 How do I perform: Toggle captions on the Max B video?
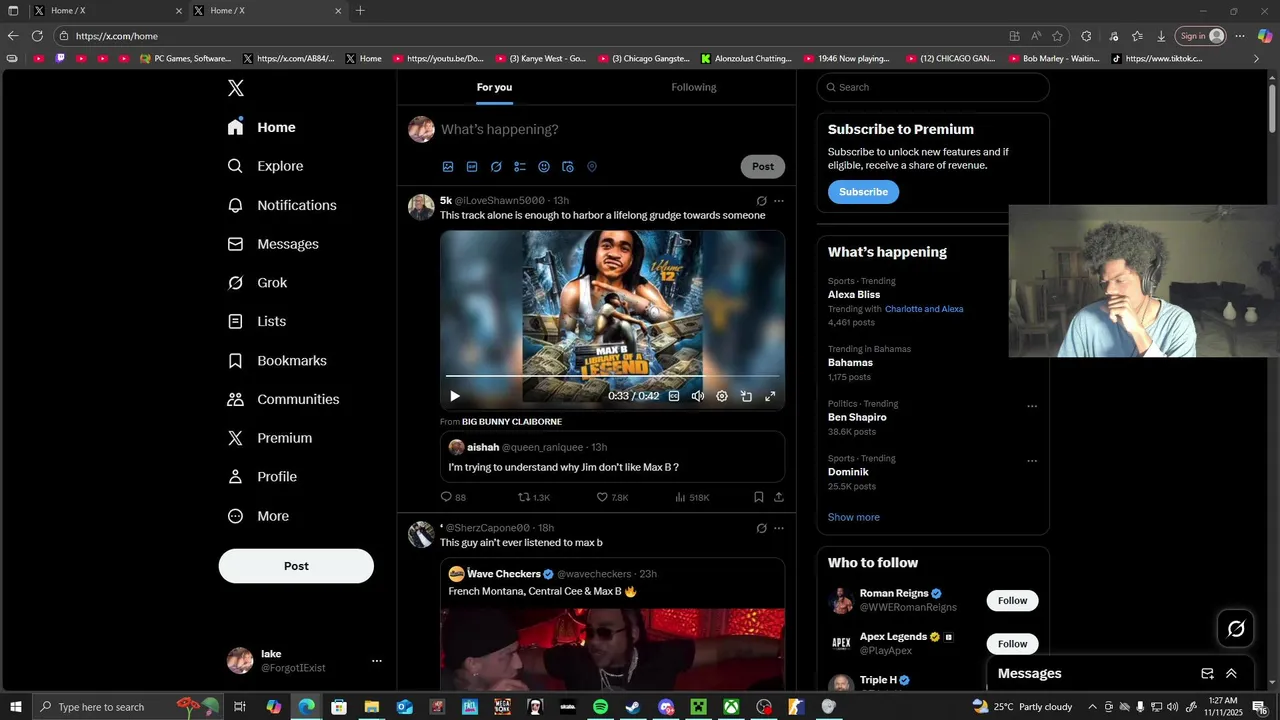[x=674, y=396]
